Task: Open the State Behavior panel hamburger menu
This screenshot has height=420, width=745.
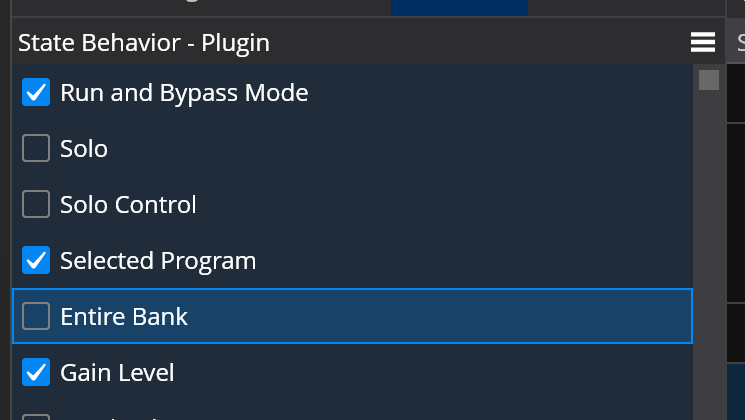Action: [x=702, y=42]
